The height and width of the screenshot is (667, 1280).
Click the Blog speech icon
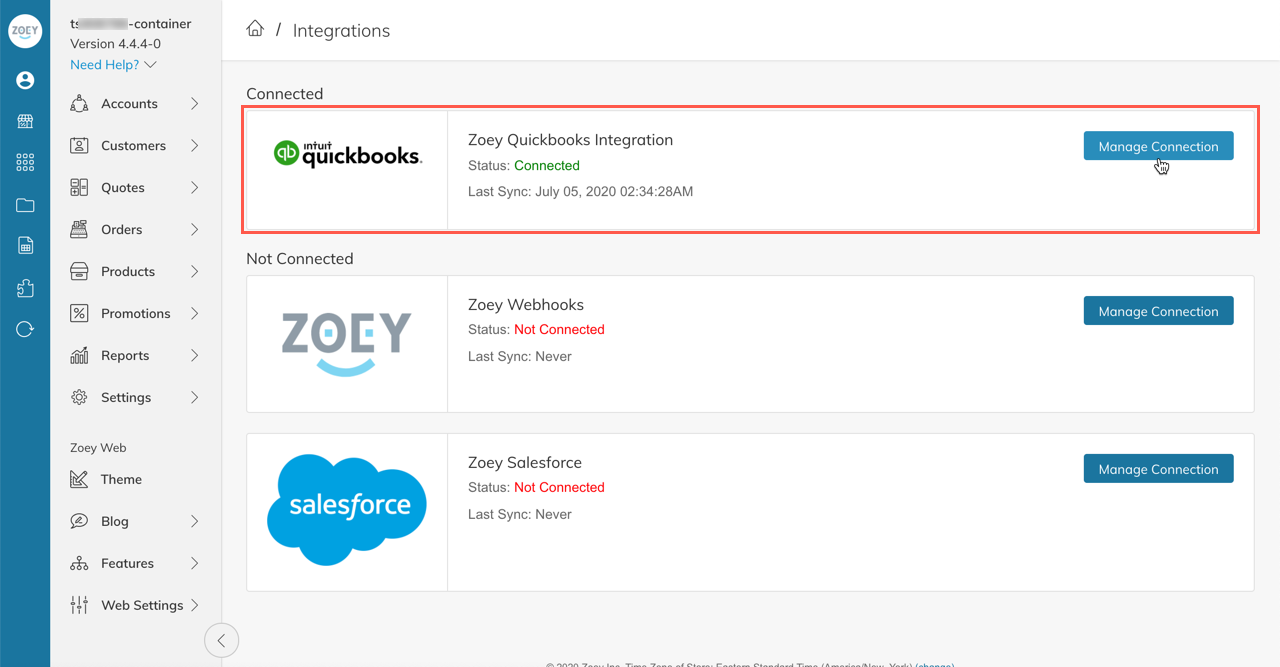[79, 521]
